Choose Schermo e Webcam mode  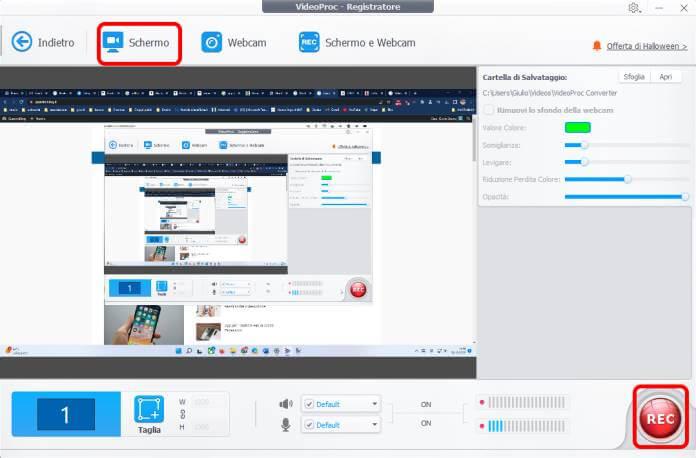357,43
